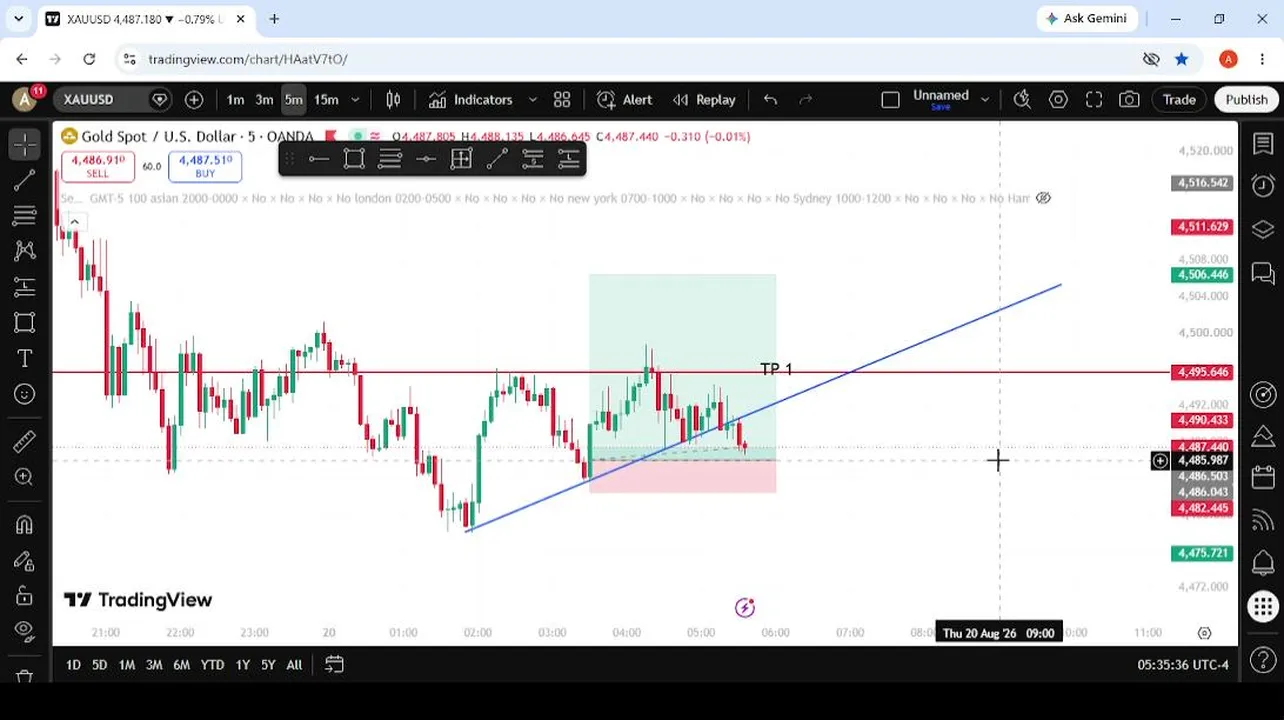This screenshot has width=1284, height=720.
Task: Click the SELL 4,486.91 button
Action: coord(97,166)
